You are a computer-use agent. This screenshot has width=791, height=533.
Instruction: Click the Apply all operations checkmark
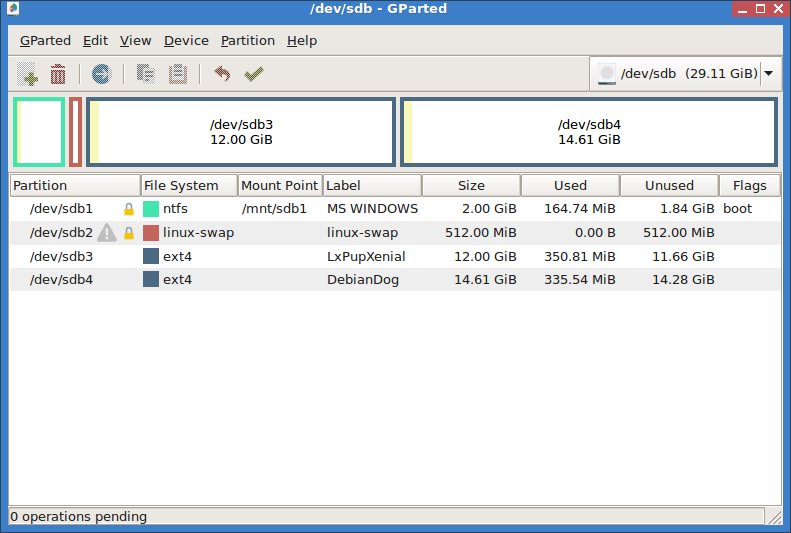pyautogui.click(x=254, y=74)
